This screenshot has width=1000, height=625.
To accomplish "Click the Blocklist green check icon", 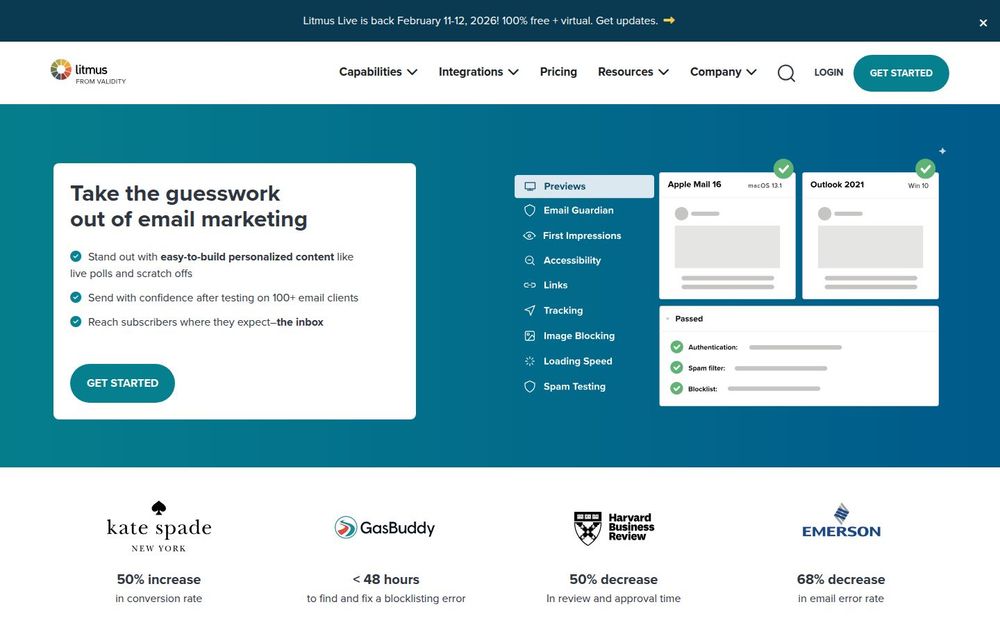I will [677, 388].
